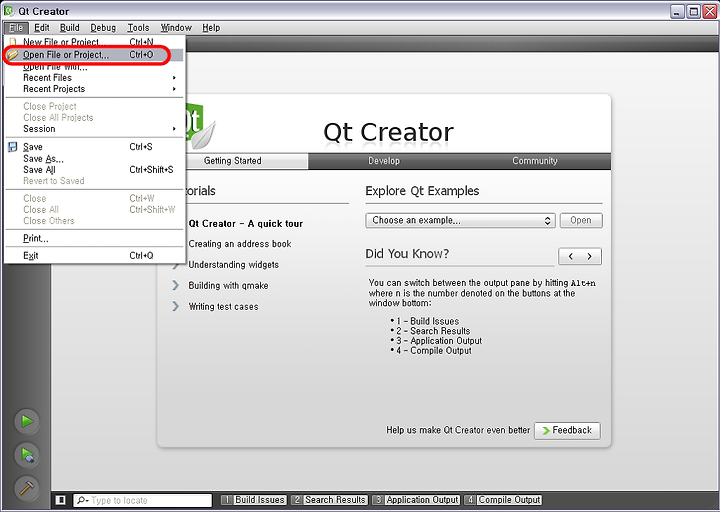Open the Build menu
720x512 pixels.
70,28
